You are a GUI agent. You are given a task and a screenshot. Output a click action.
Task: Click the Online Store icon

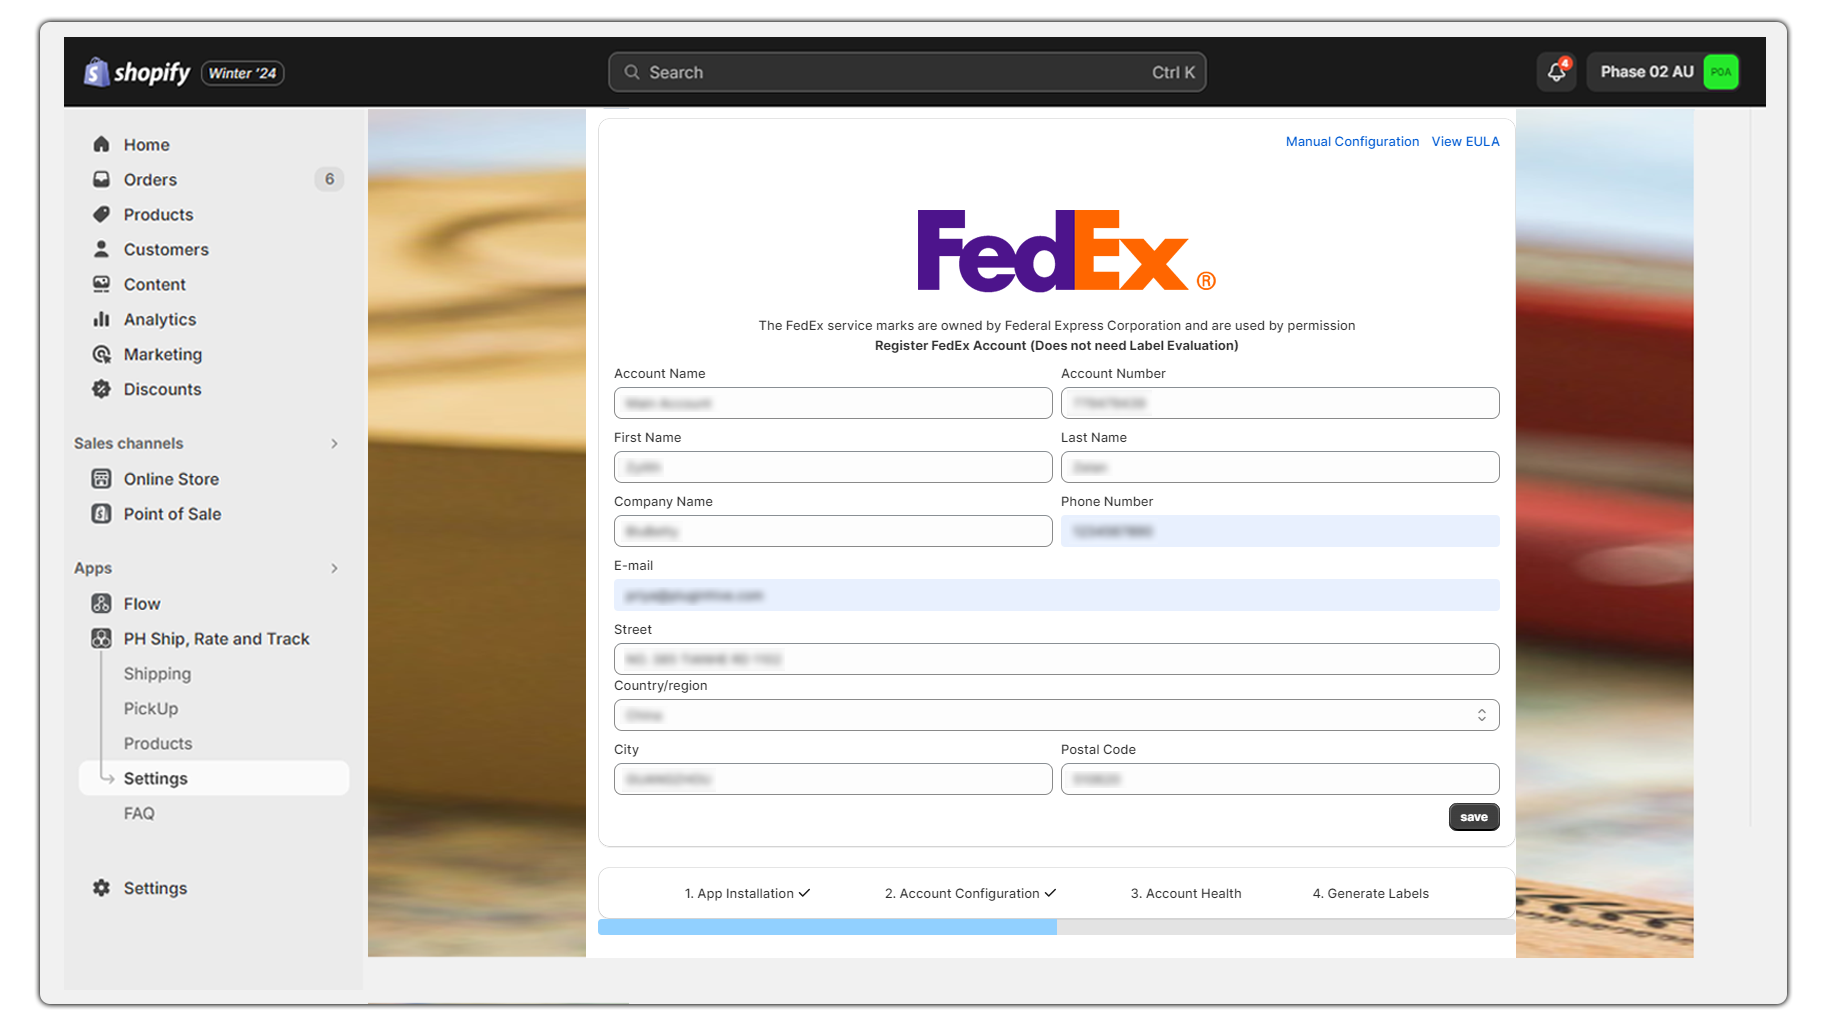point(101,479)
